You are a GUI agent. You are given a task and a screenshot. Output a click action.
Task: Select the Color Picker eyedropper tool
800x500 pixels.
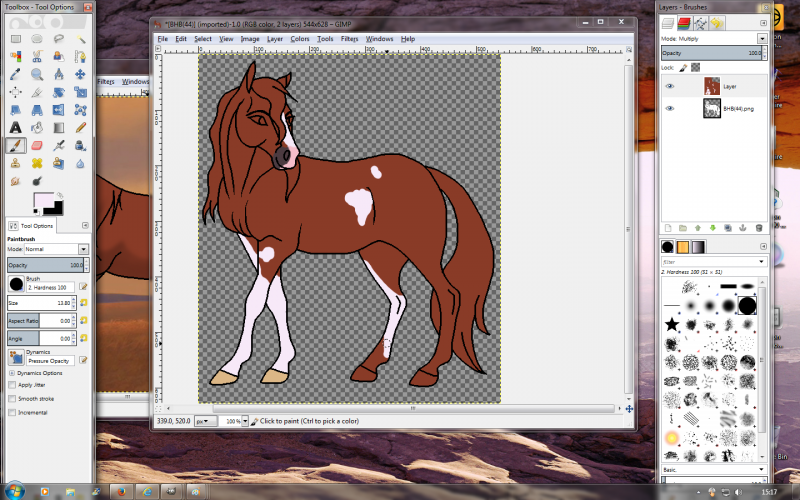pos(16,74)
